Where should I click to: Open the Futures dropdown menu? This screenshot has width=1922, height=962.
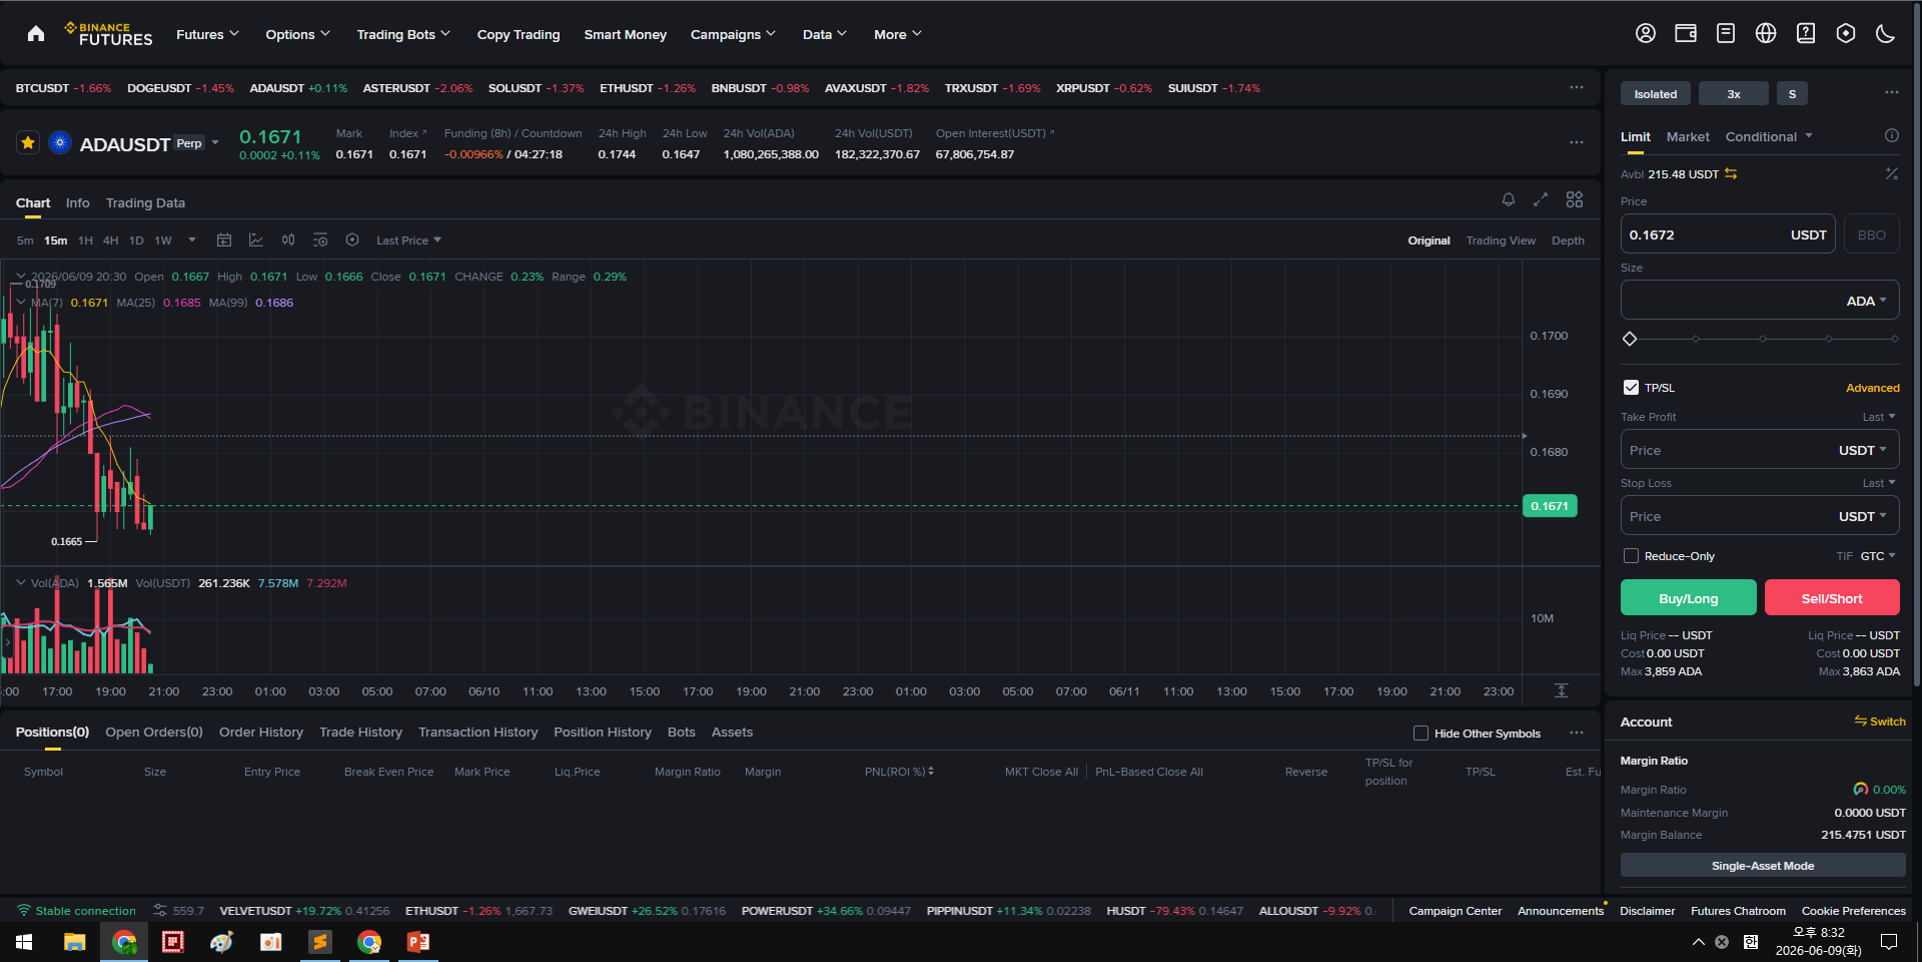click(207, 34)
